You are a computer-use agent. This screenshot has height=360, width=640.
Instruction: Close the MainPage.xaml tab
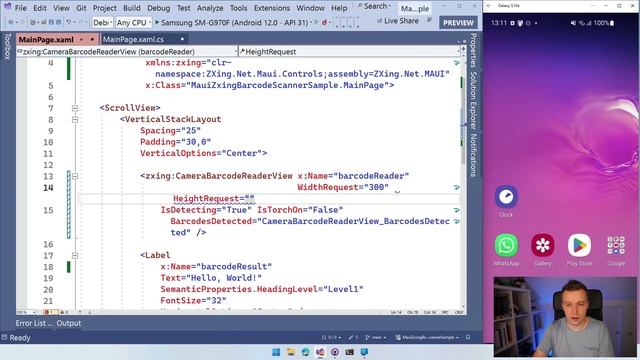click(92, 39)
